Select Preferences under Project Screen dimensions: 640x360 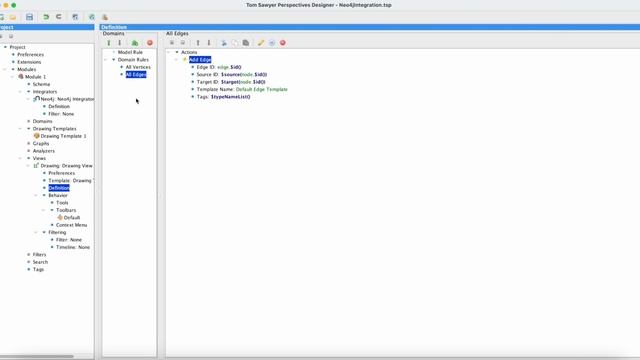pyautogui.click(x=30, y=55)
